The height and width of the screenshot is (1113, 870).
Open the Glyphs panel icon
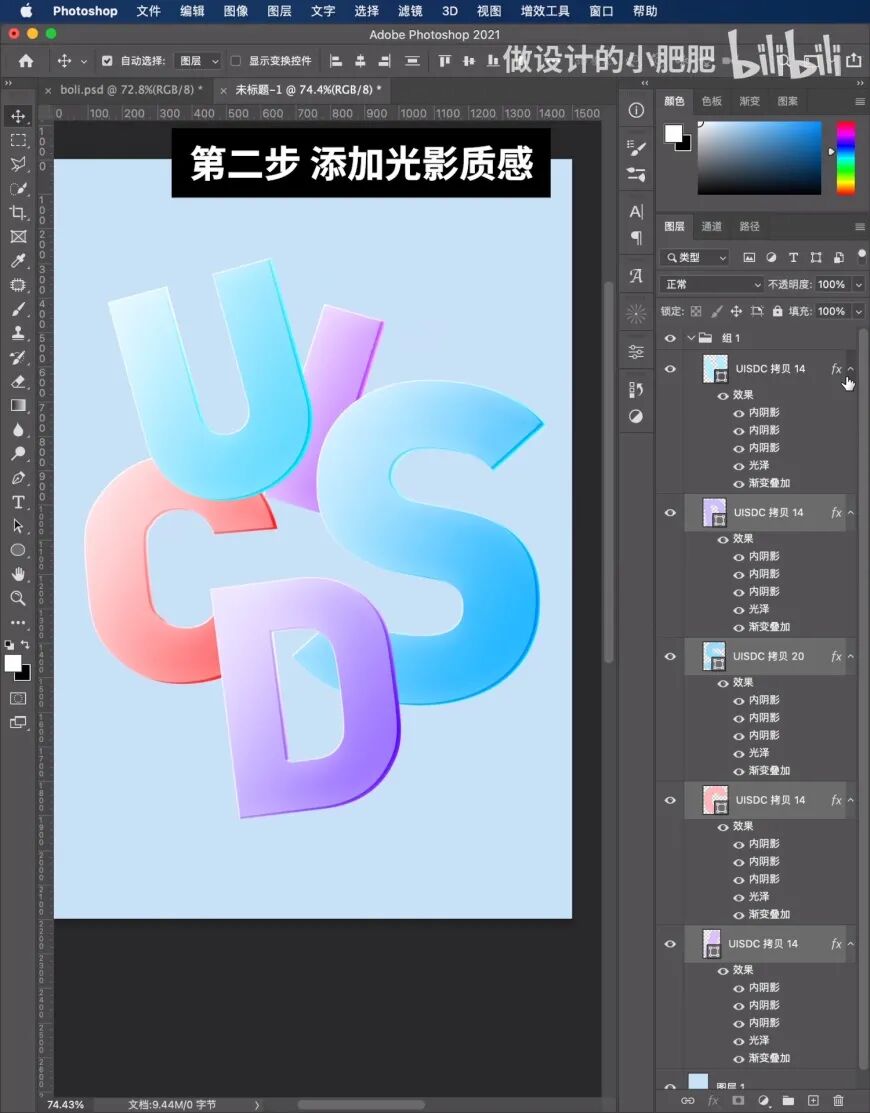(637, 275)
